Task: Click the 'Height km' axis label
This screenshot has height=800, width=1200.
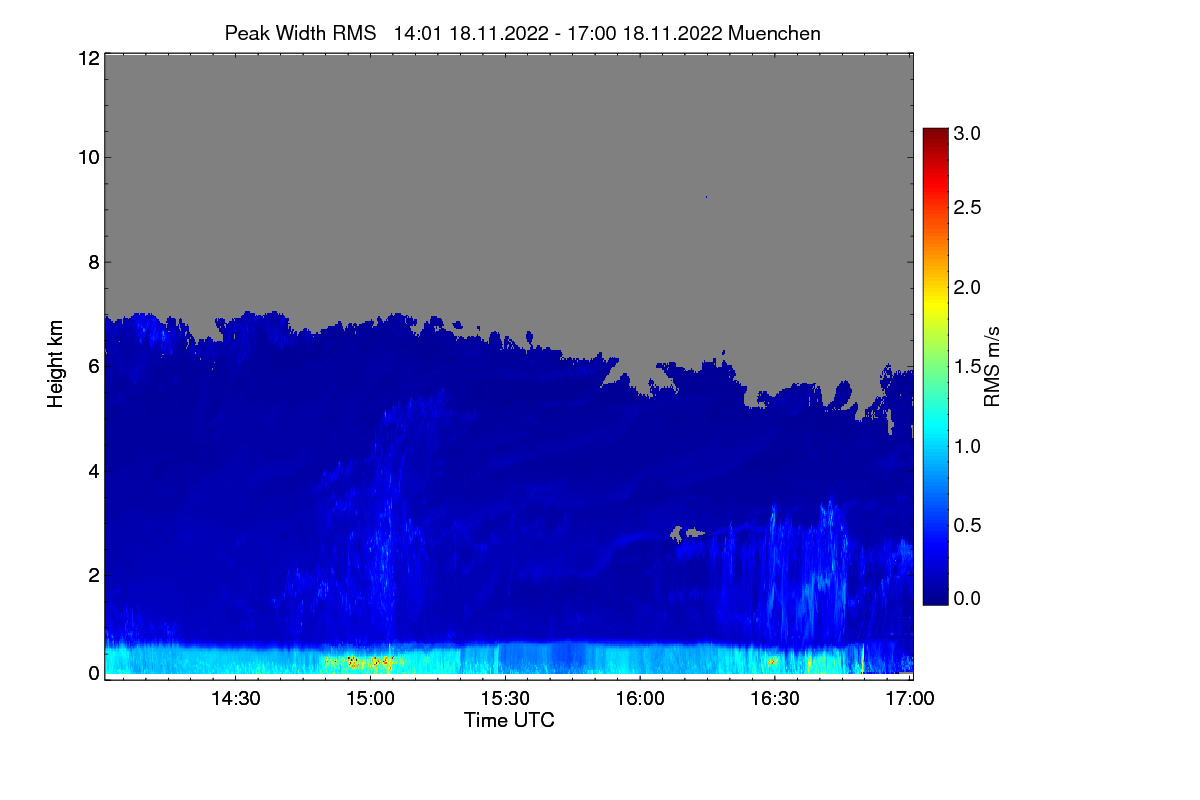Action: click(56, 365)
